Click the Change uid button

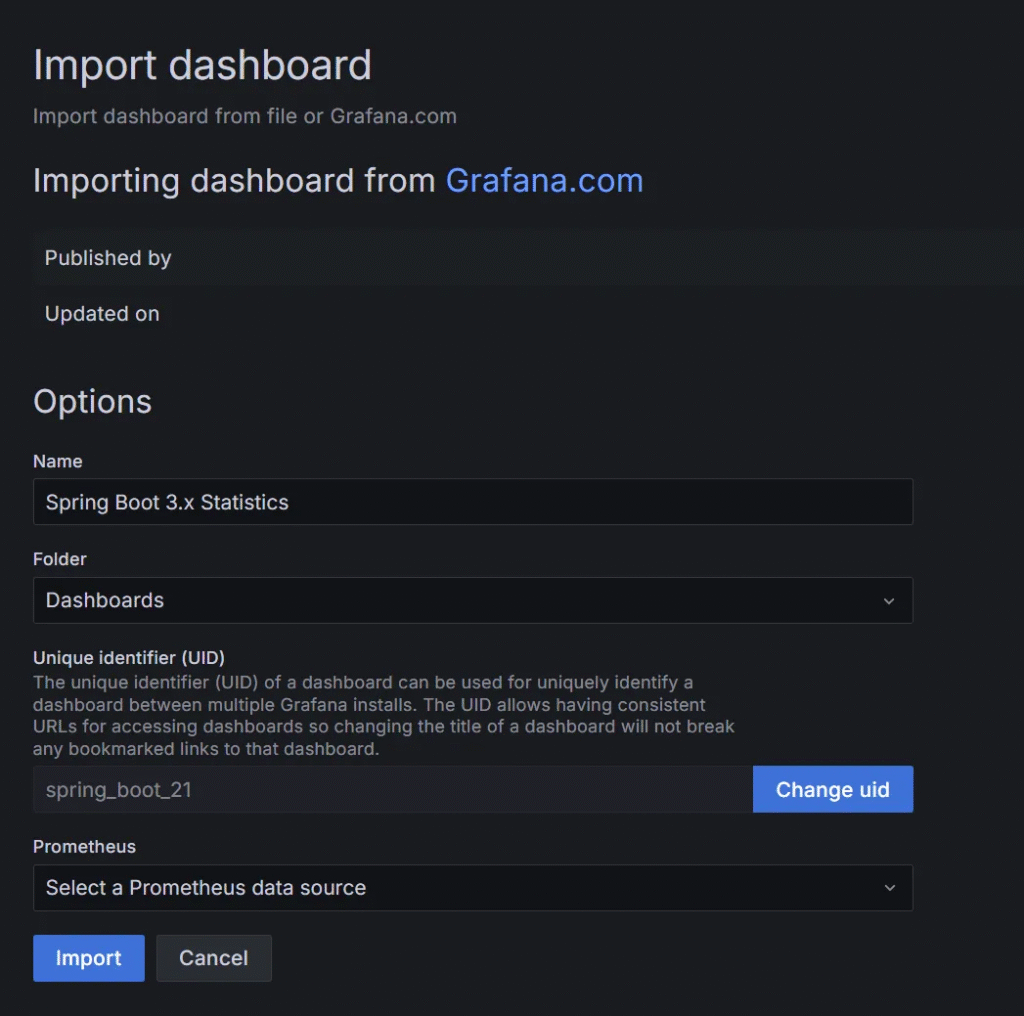click(833, 789)
